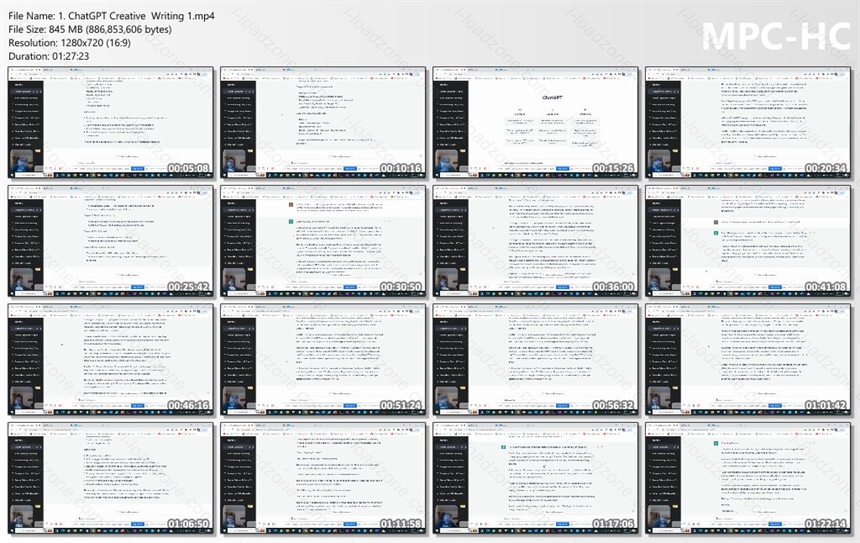The width and height of the screenshot is (860, 543).
Task: Click the thumbnail marked 00:20:34
Action: (x=748, y=123)
